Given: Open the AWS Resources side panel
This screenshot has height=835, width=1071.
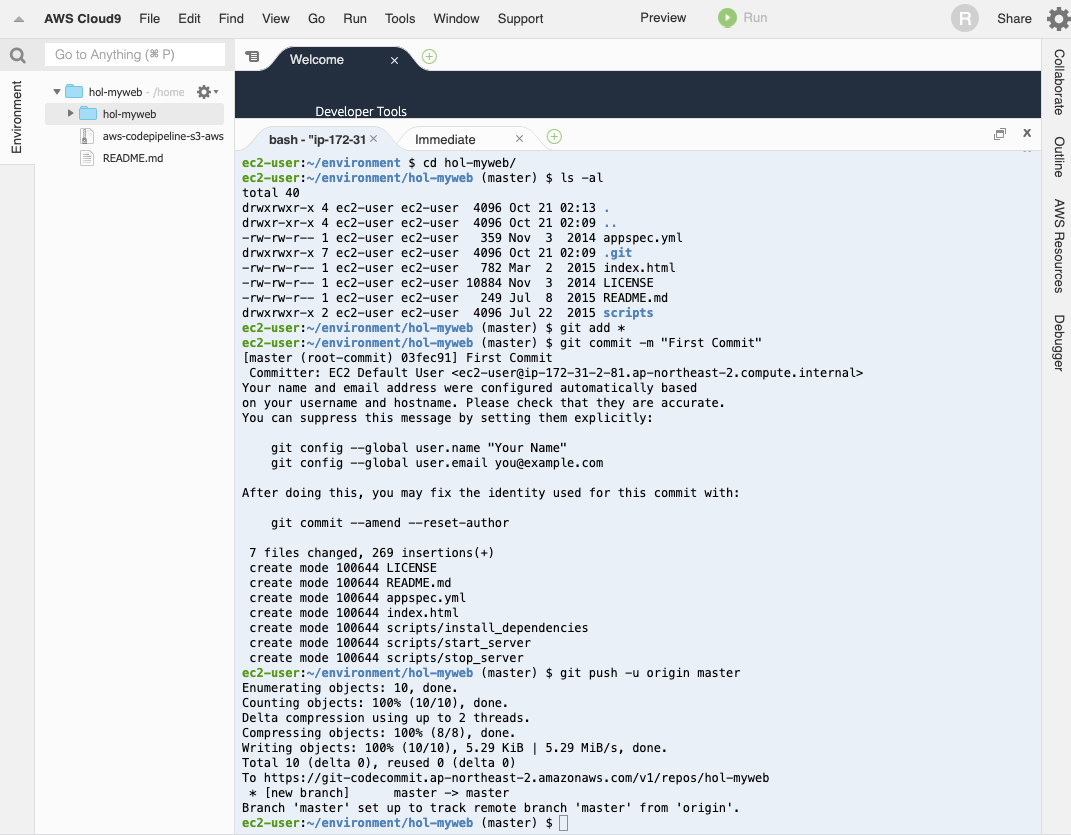Looking at the screenshot, I should click(x=1058, y=246).
